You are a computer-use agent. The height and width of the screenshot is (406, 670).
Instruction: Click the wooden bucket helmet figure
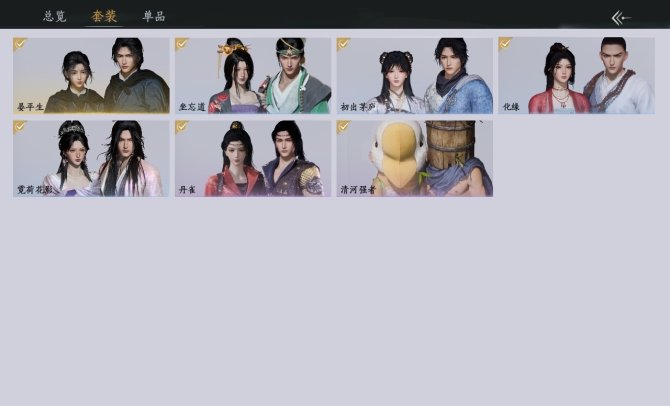coord(457,158)
